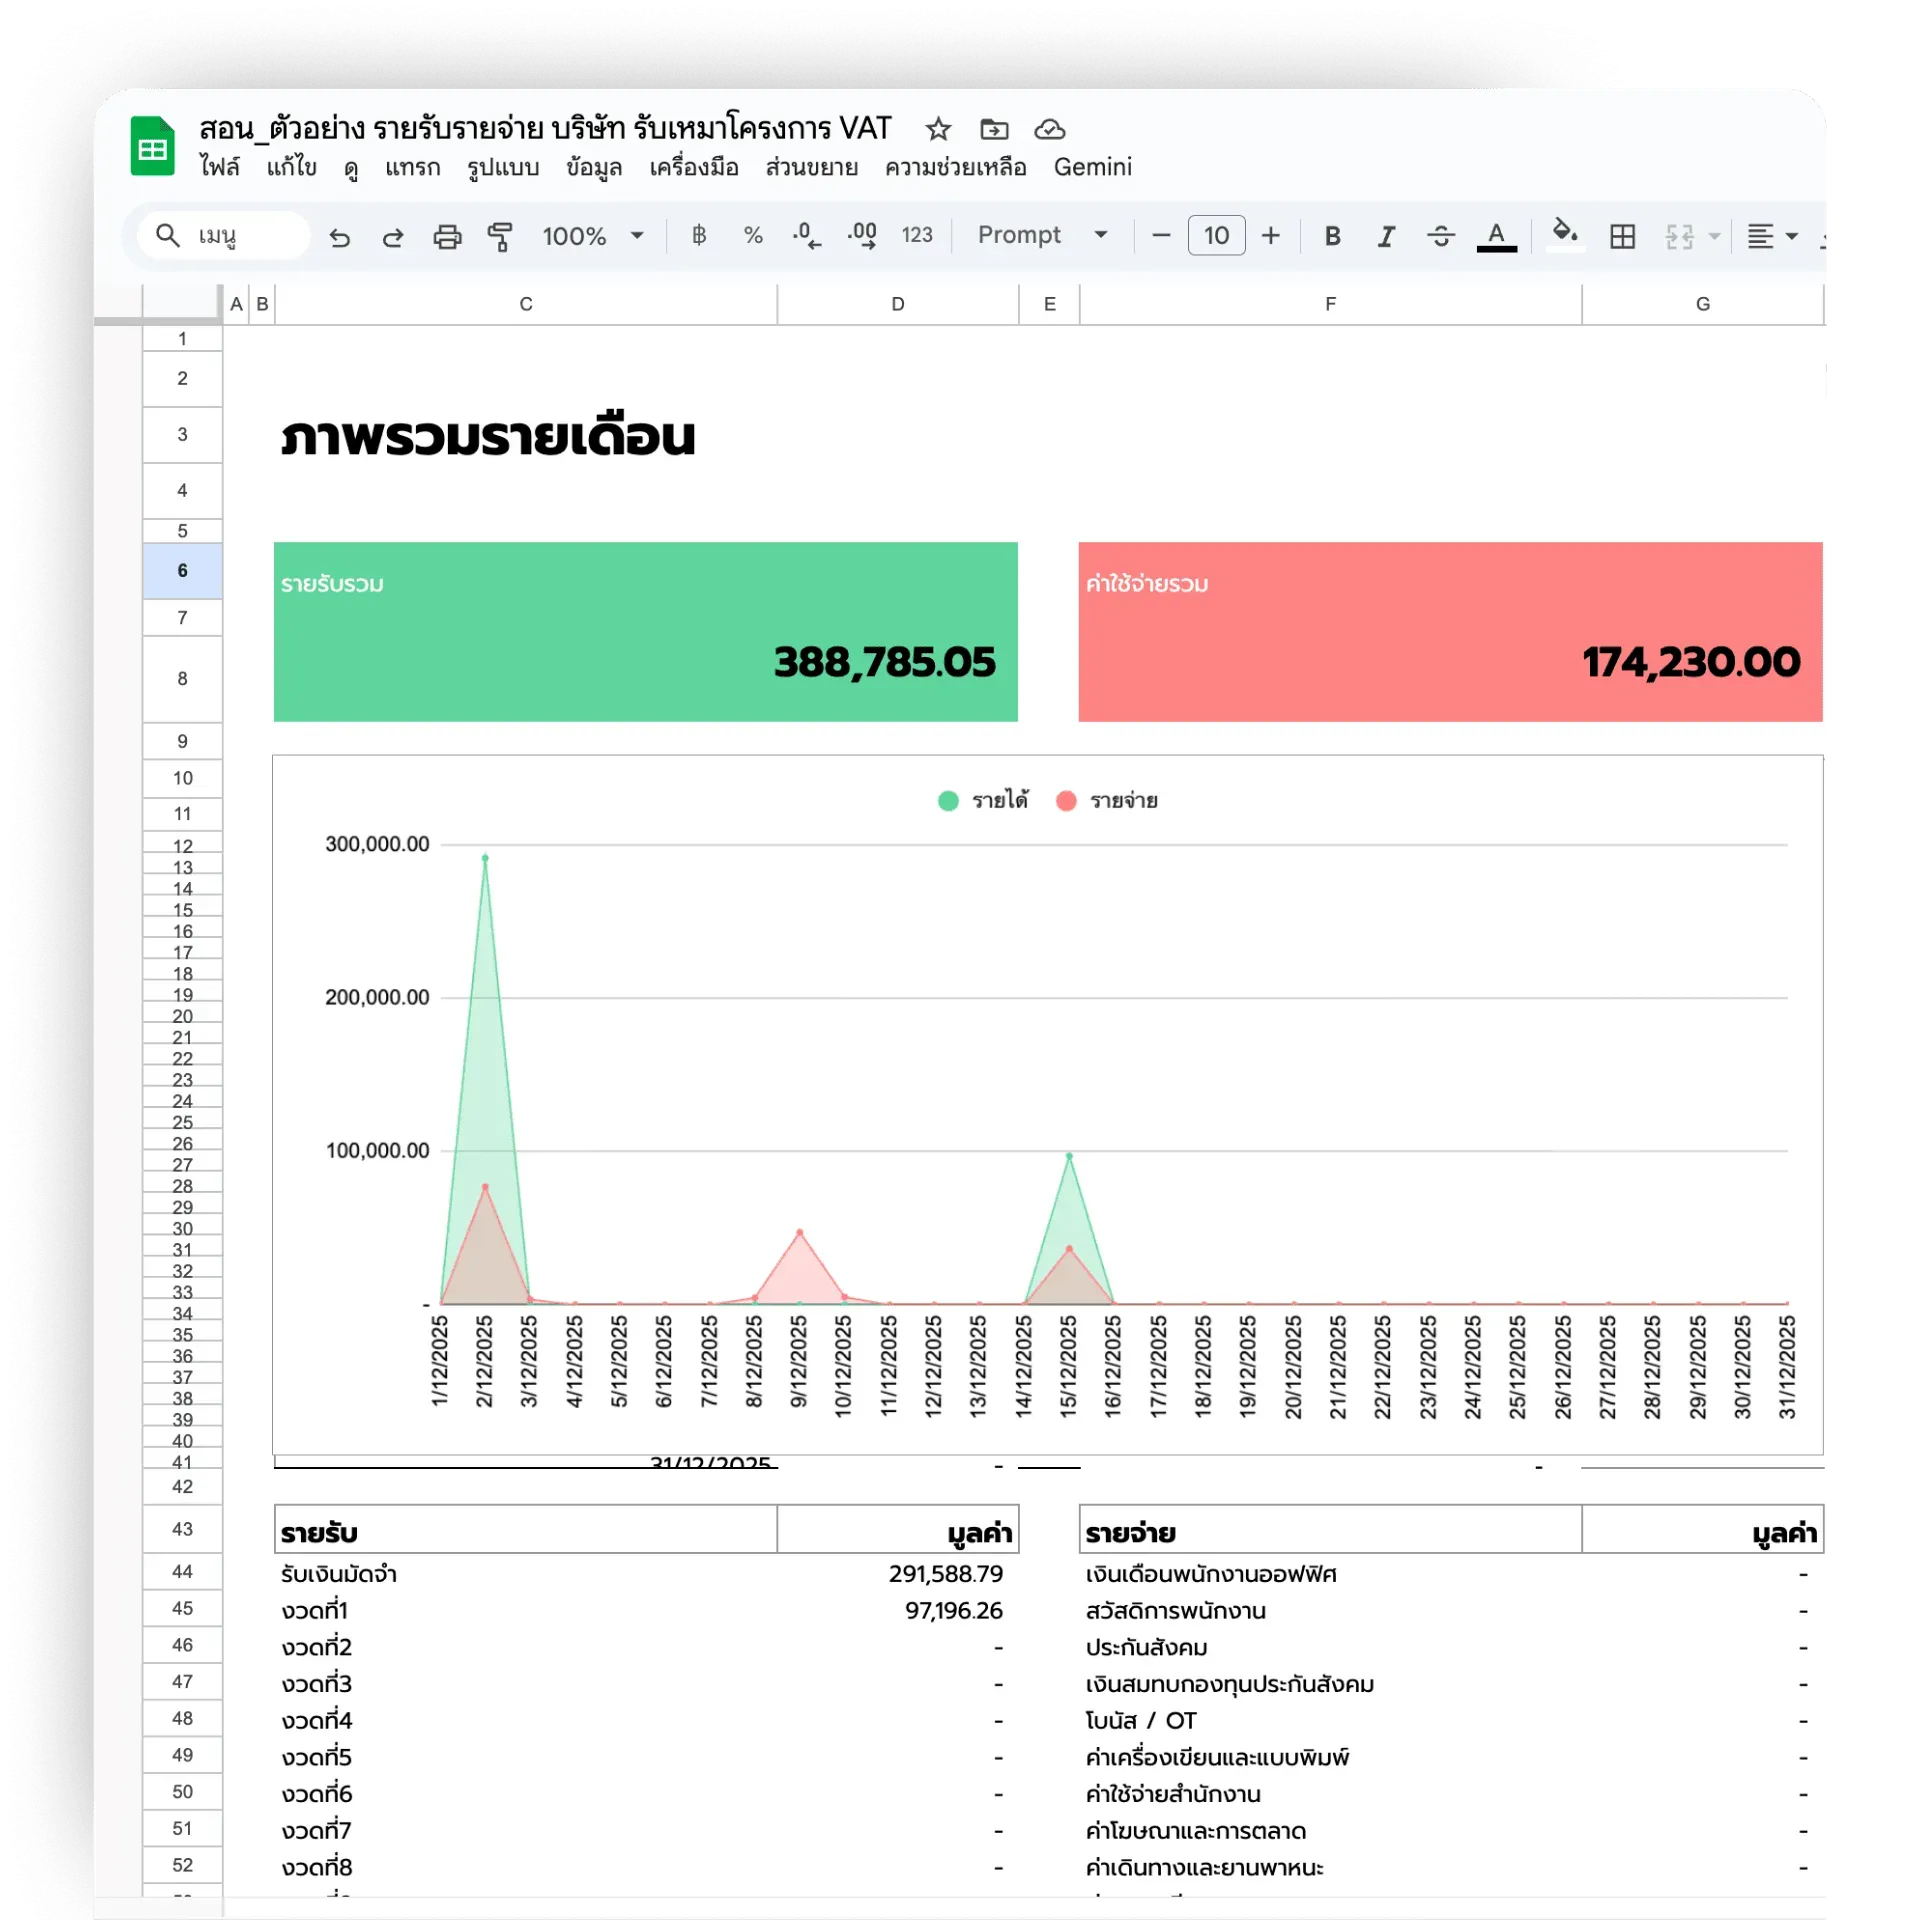The width and height of the screenshot is (1920, 1920).
Task: Open the borders icon
Action: click(x=1623, y=236)
